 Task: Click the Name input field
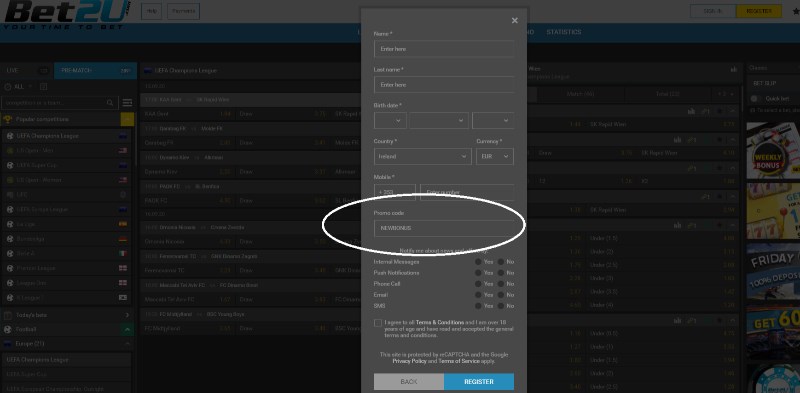[x=444, y=49]
